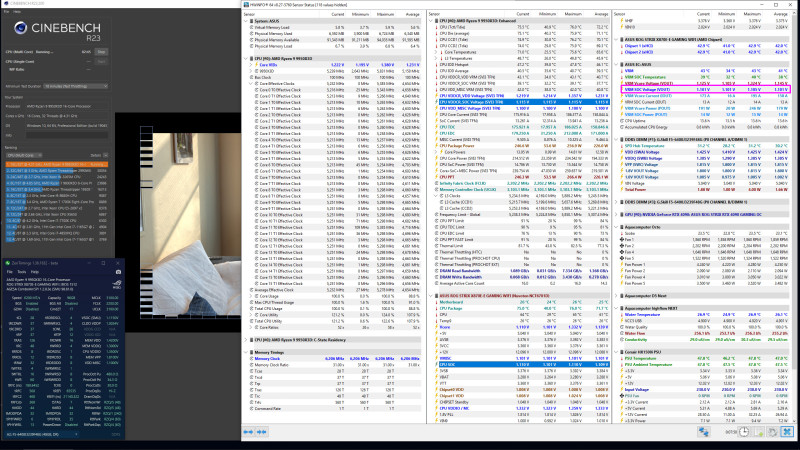Open the Minimum Test Duration dropdown
The image size is (800, 450).
[76, 86]
